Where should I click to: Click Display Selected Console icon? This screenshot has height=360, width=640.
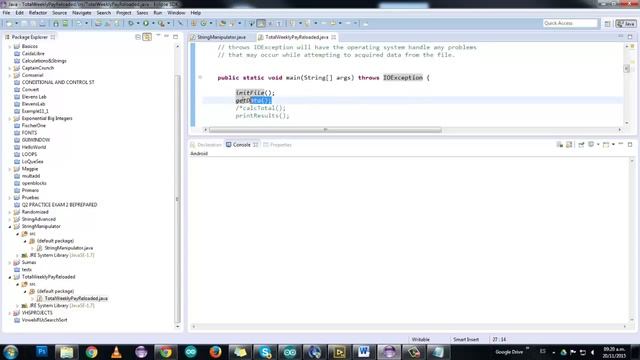pyautogui.click(x=591, y=144)
